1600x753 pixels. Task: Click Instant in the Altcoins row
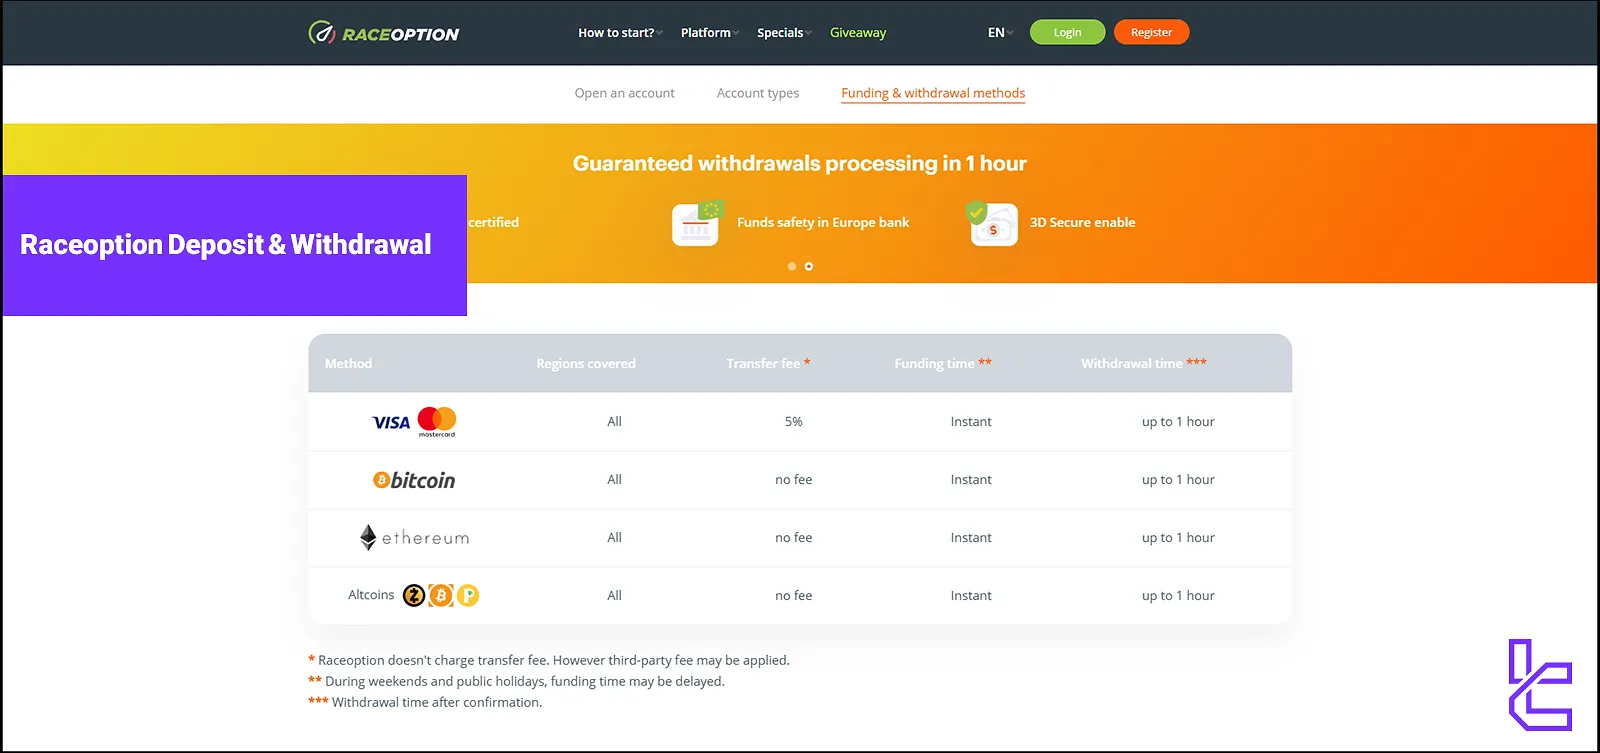[x=971, y=596]
